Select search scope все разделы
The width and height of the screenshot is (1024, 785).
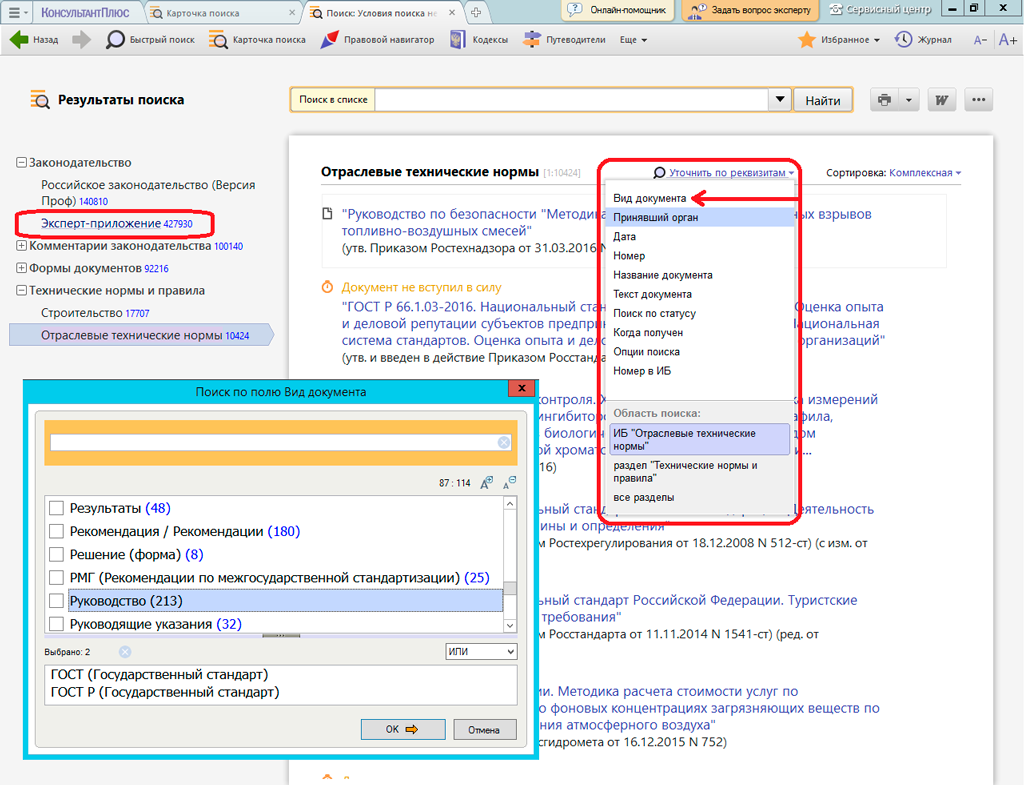click(643, 498)
